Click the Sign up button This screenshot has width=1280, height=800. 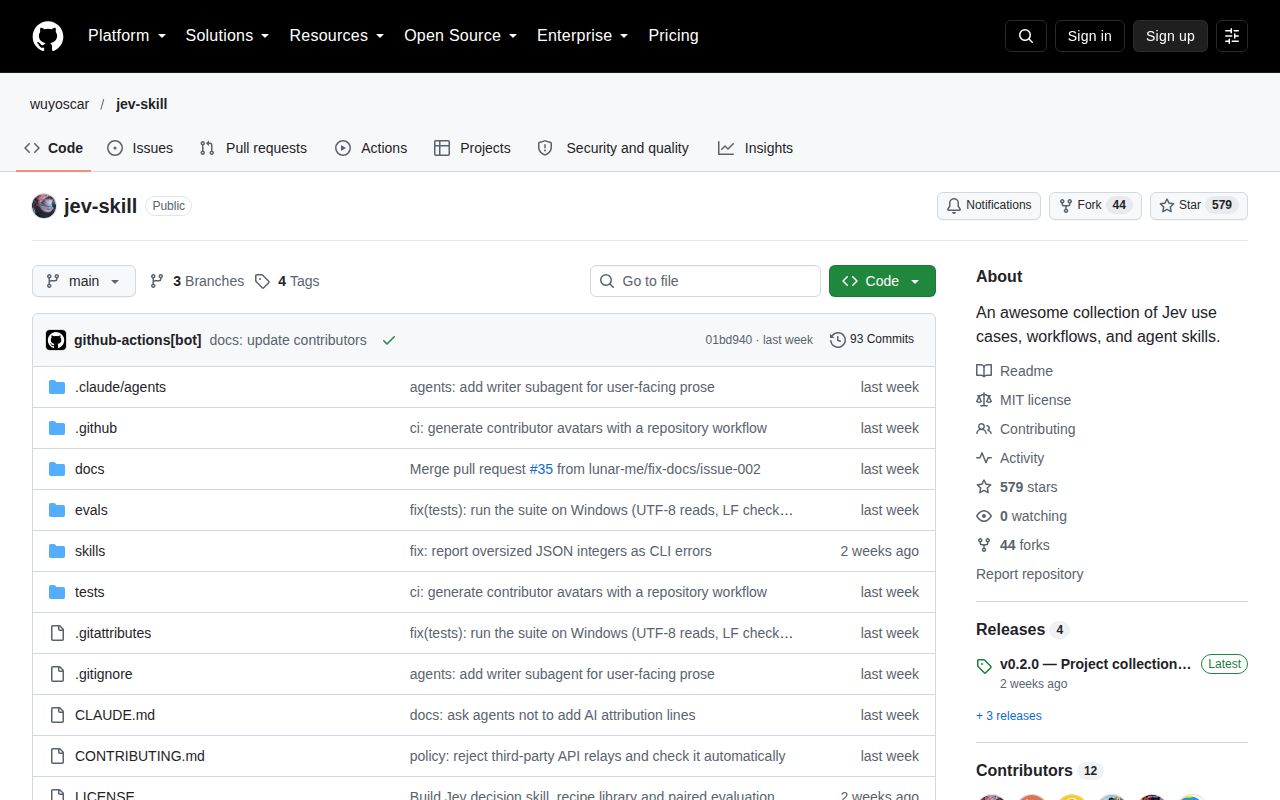[x=1170, y=36]
